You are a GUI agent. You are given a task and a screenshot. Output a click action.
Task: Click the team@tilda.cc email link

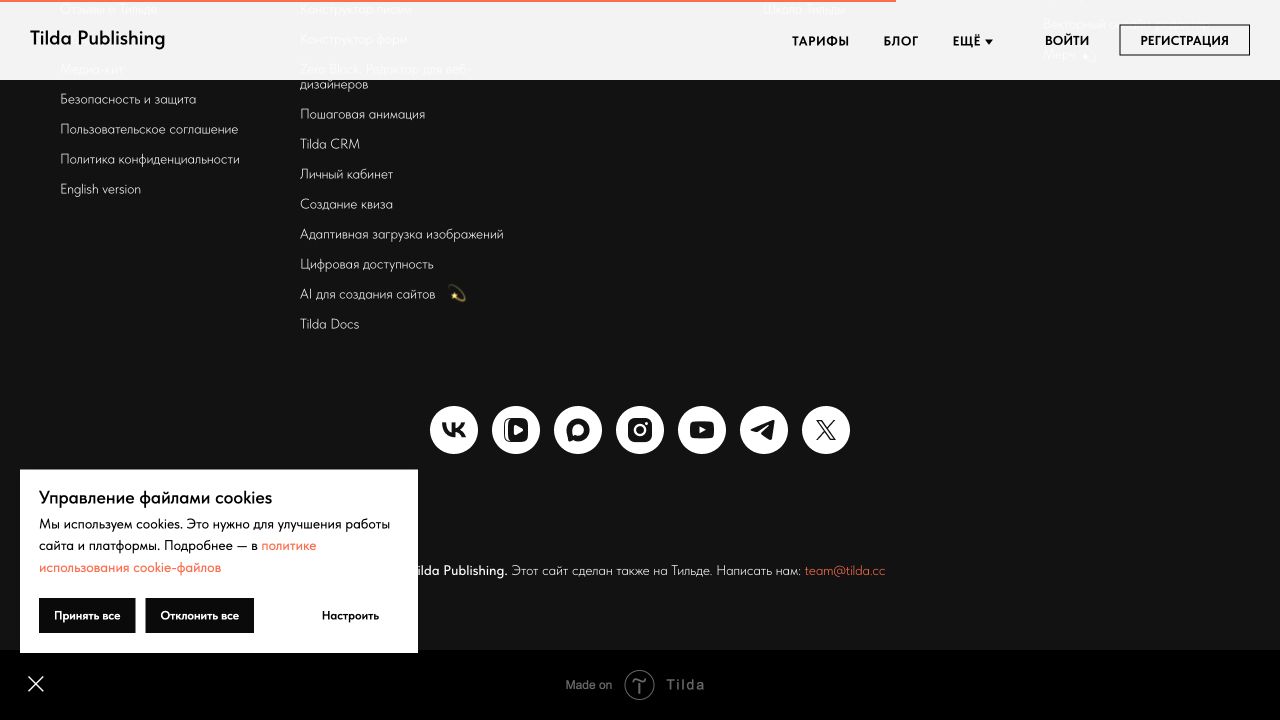[x=845, y=570]
